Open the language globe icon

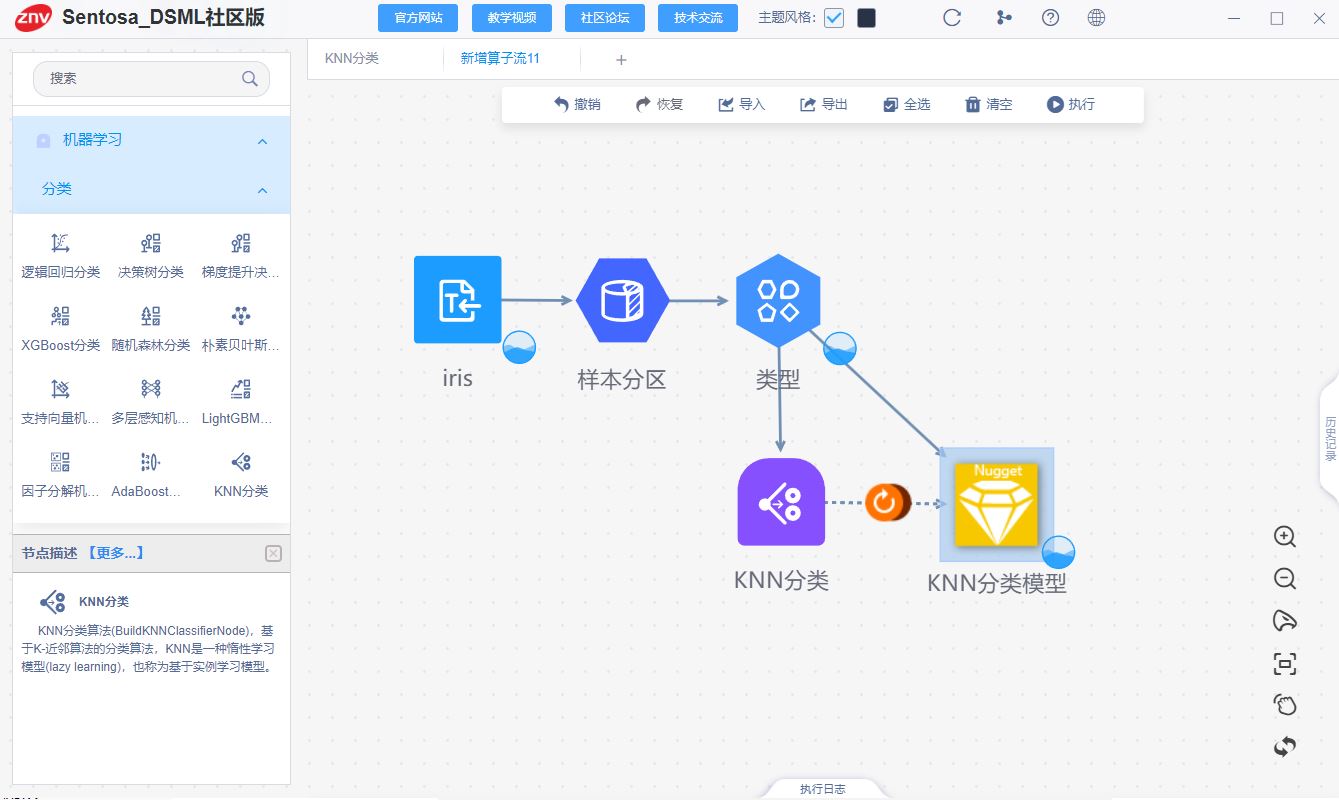pos(1096,18)
